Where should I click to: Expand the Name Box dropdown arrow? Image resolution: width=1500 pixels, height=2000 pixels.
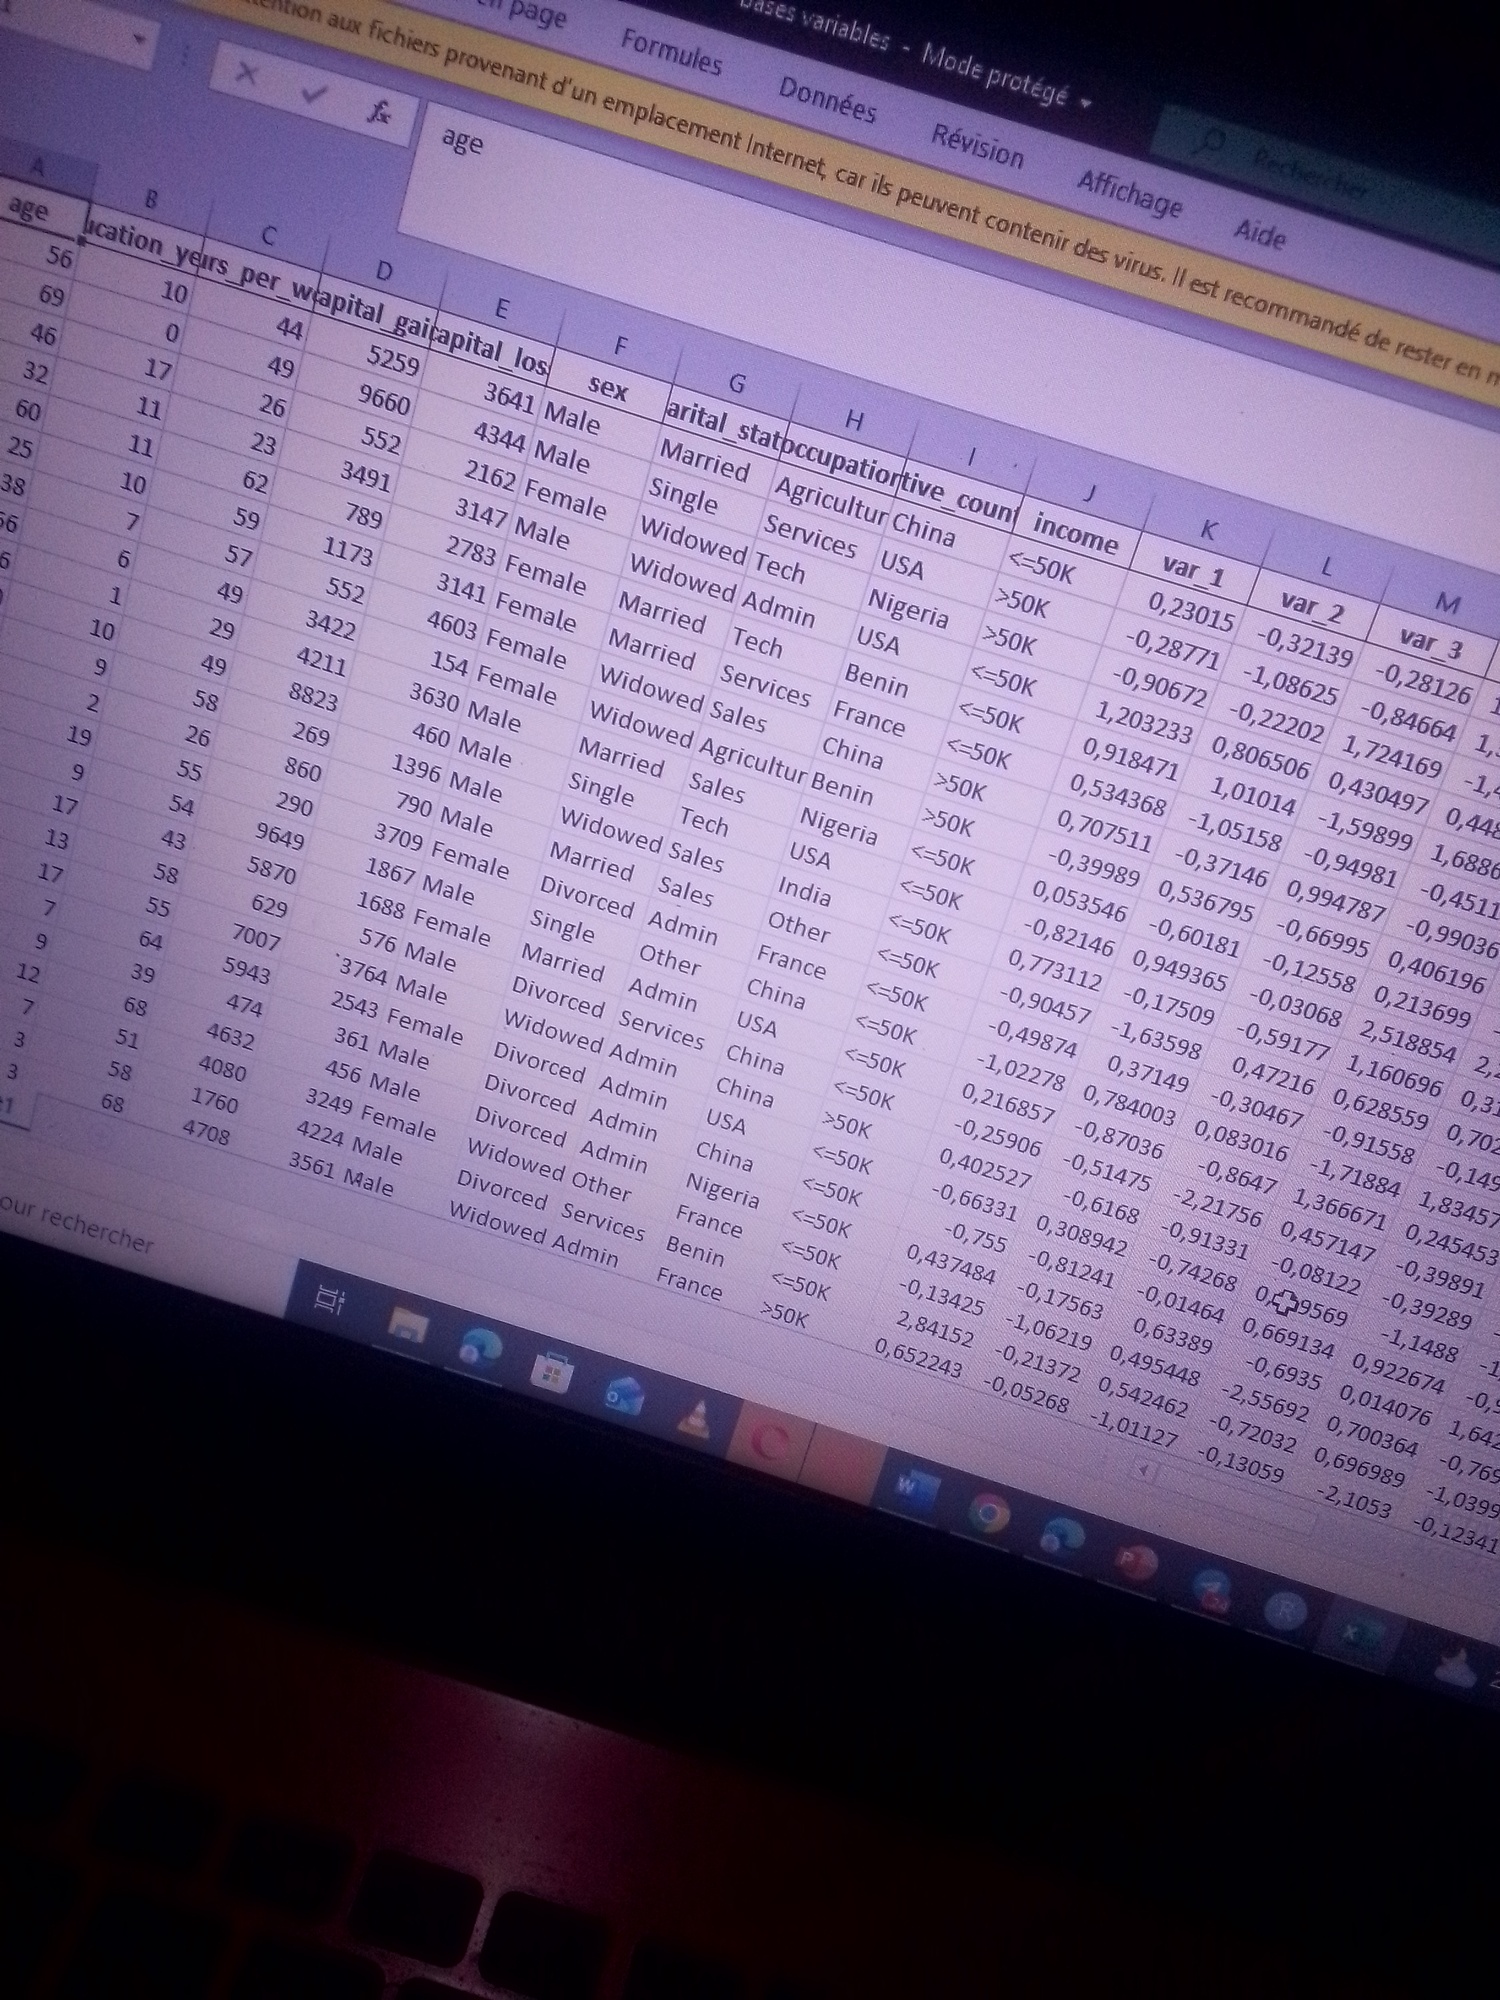click(x=141, y=41)
